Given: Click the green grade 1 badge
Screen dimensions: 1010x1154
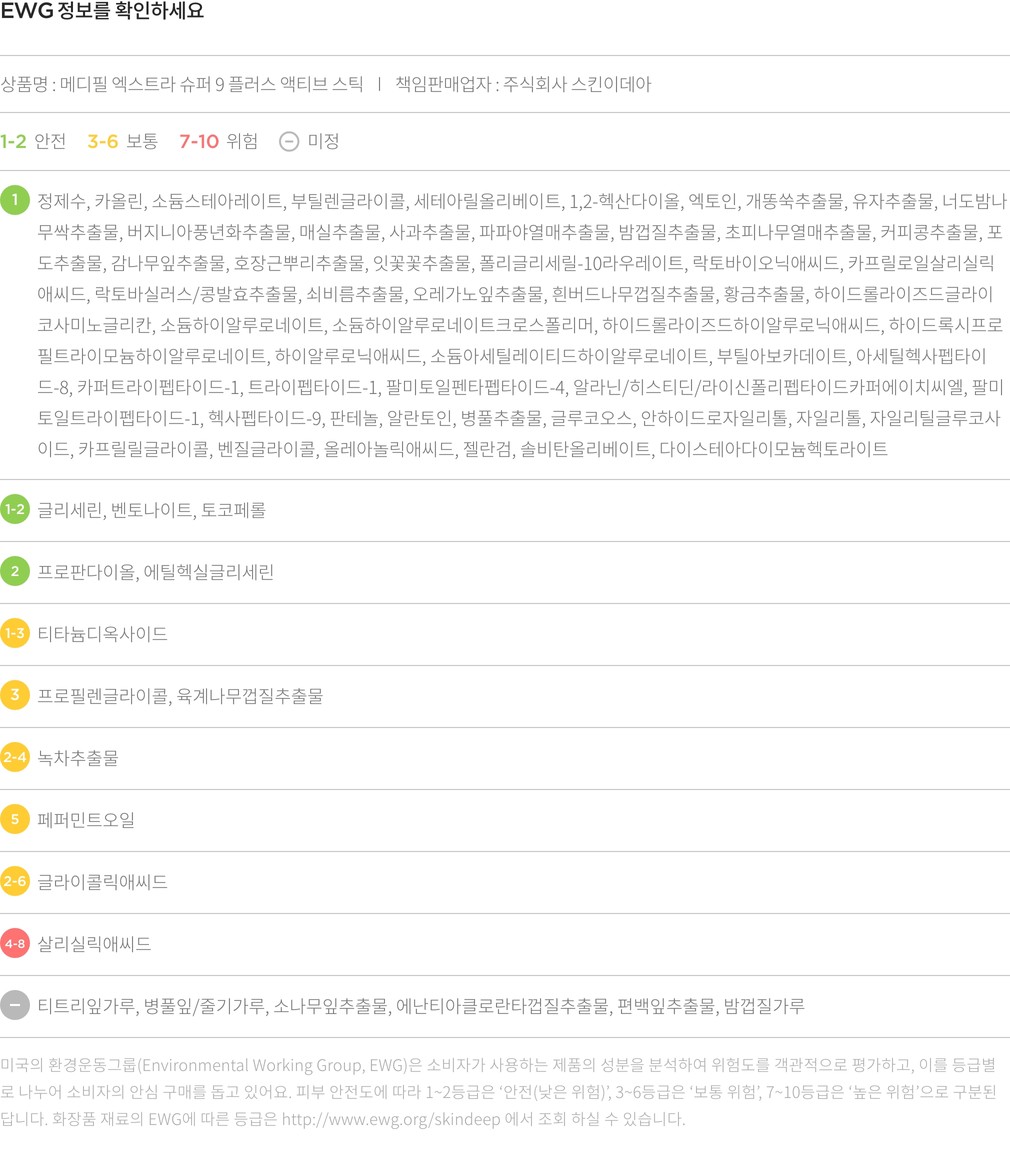Looking at the screenshot, I should 15,200.
